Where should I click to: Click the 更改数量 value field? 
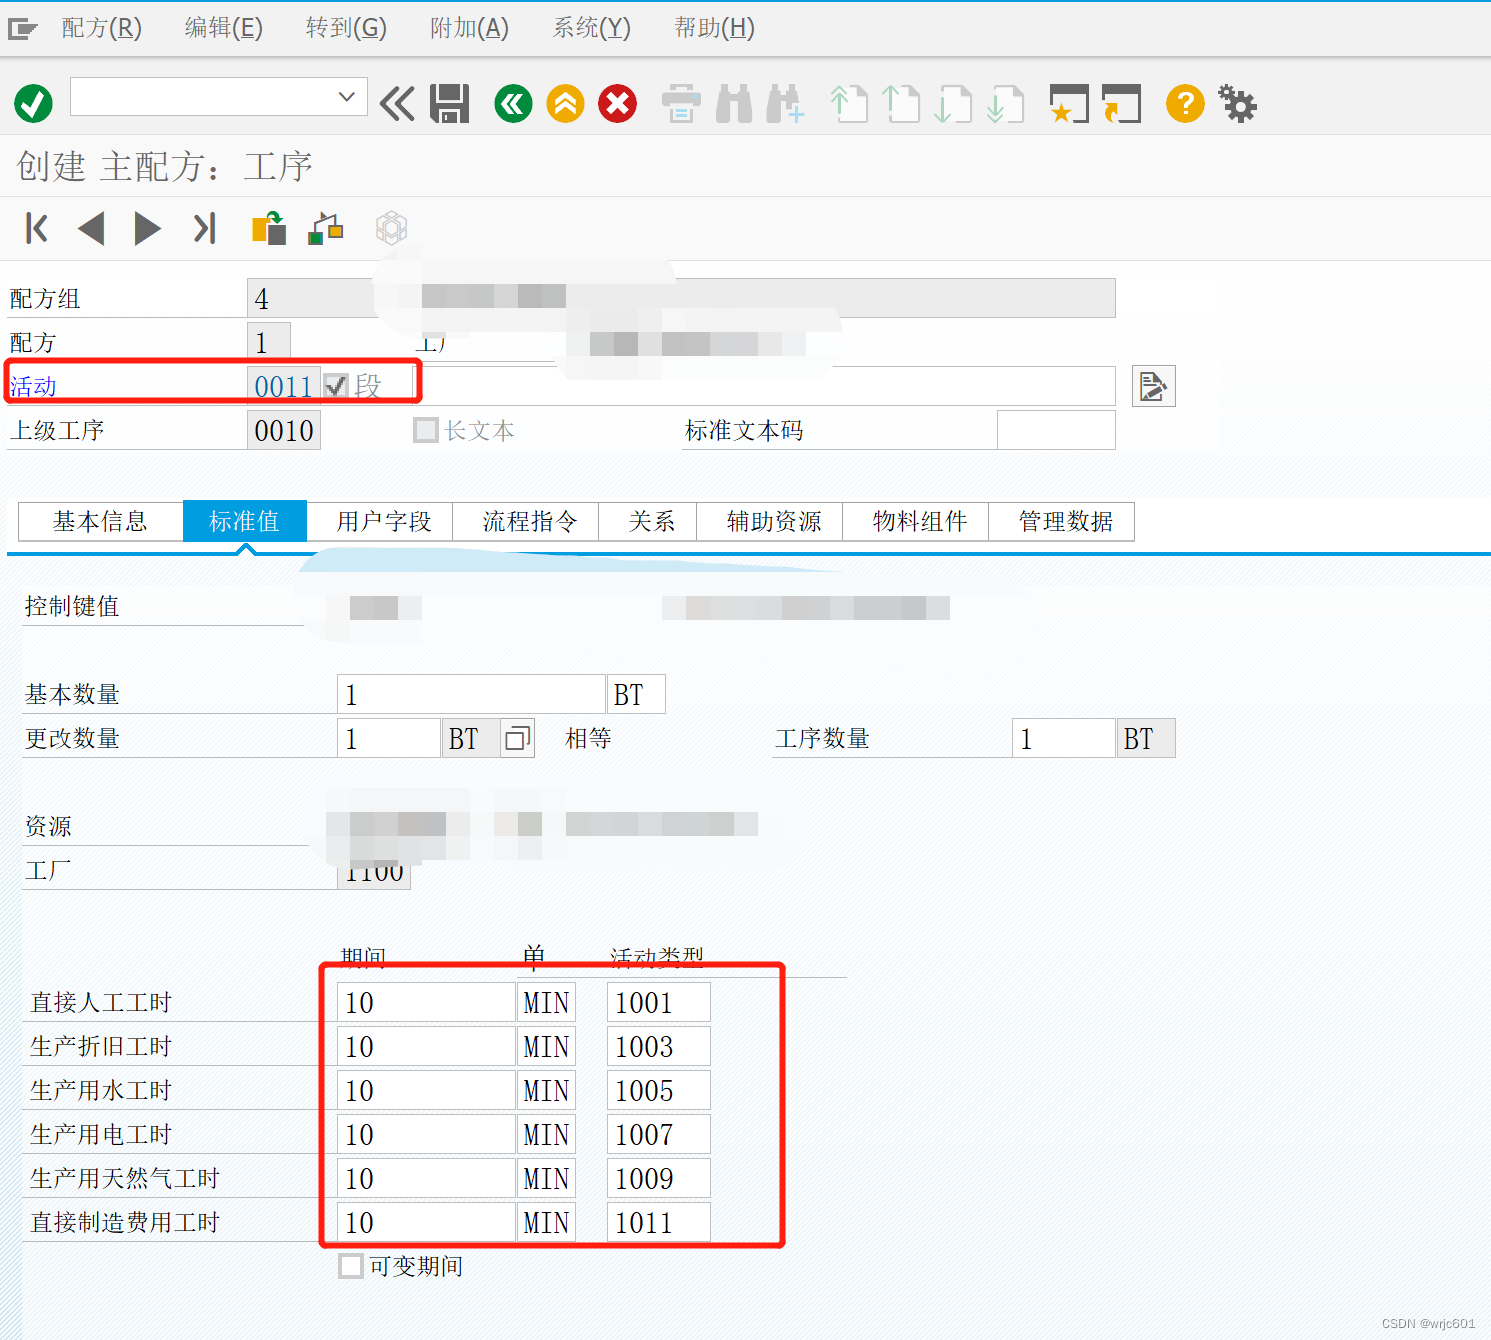coord(389,738)
